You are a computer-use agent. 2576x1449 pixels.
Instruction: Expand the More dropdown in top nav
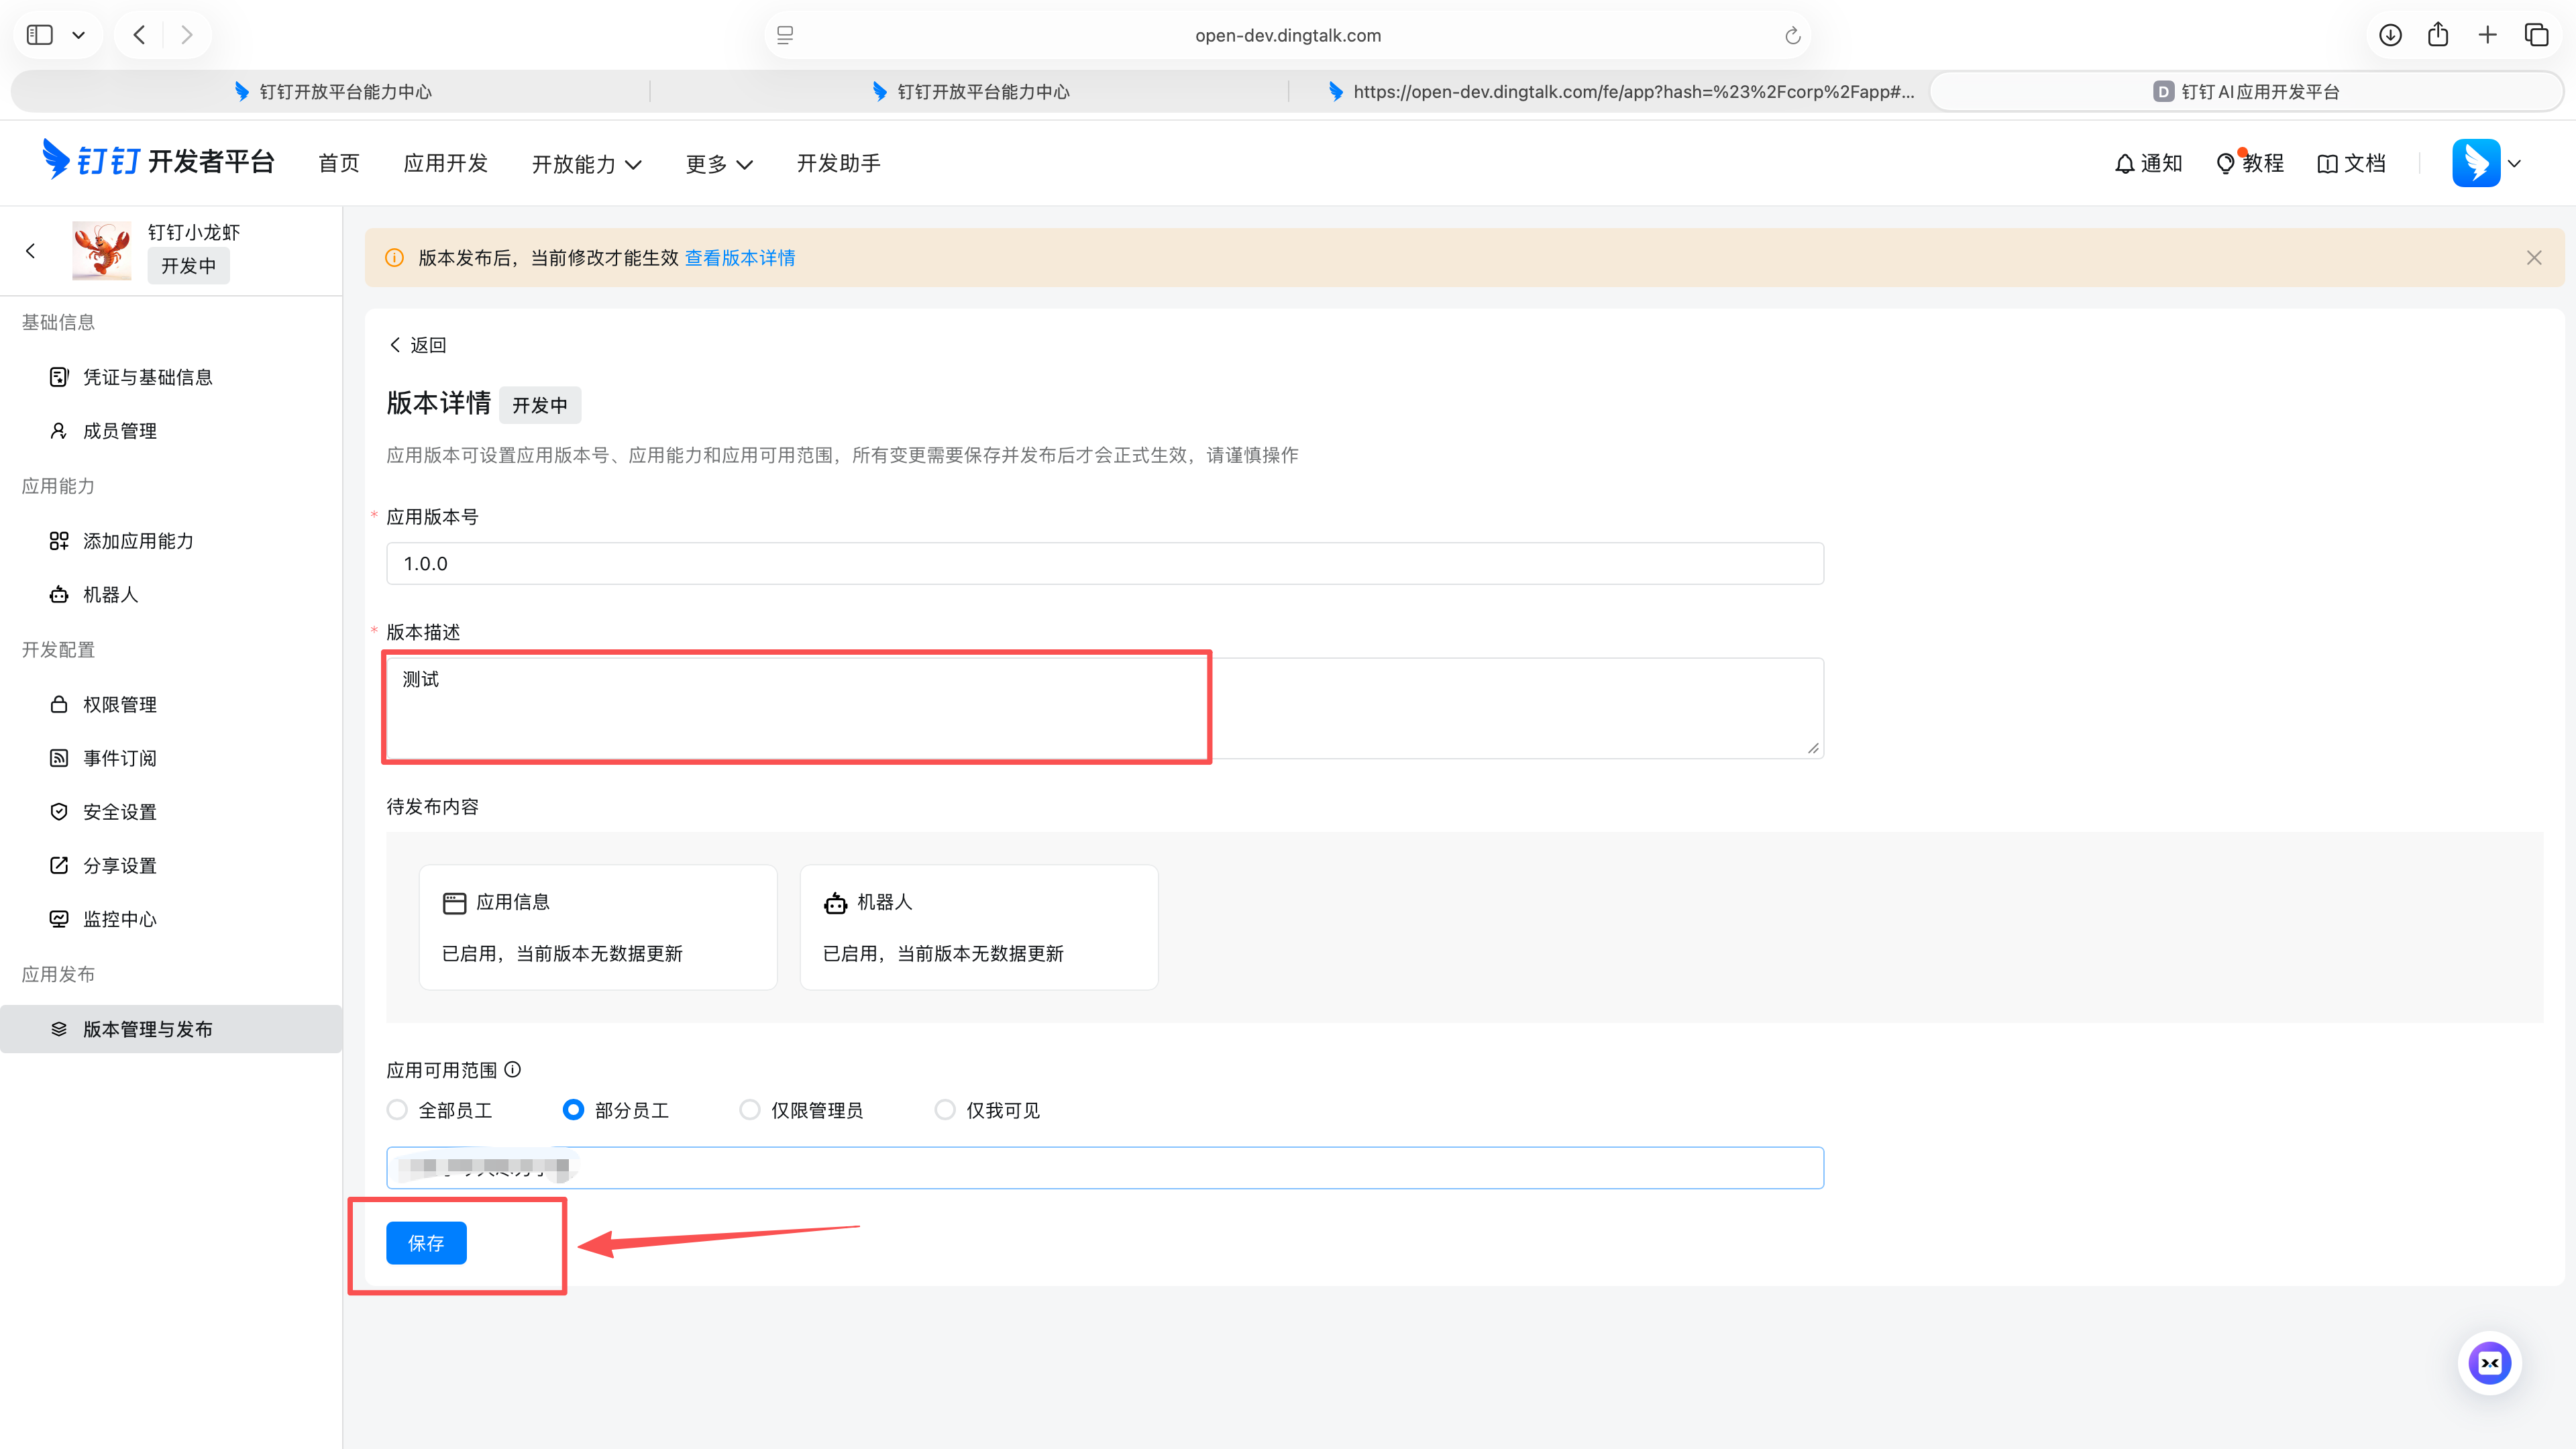pyautogui.click(x=718, y=164)
